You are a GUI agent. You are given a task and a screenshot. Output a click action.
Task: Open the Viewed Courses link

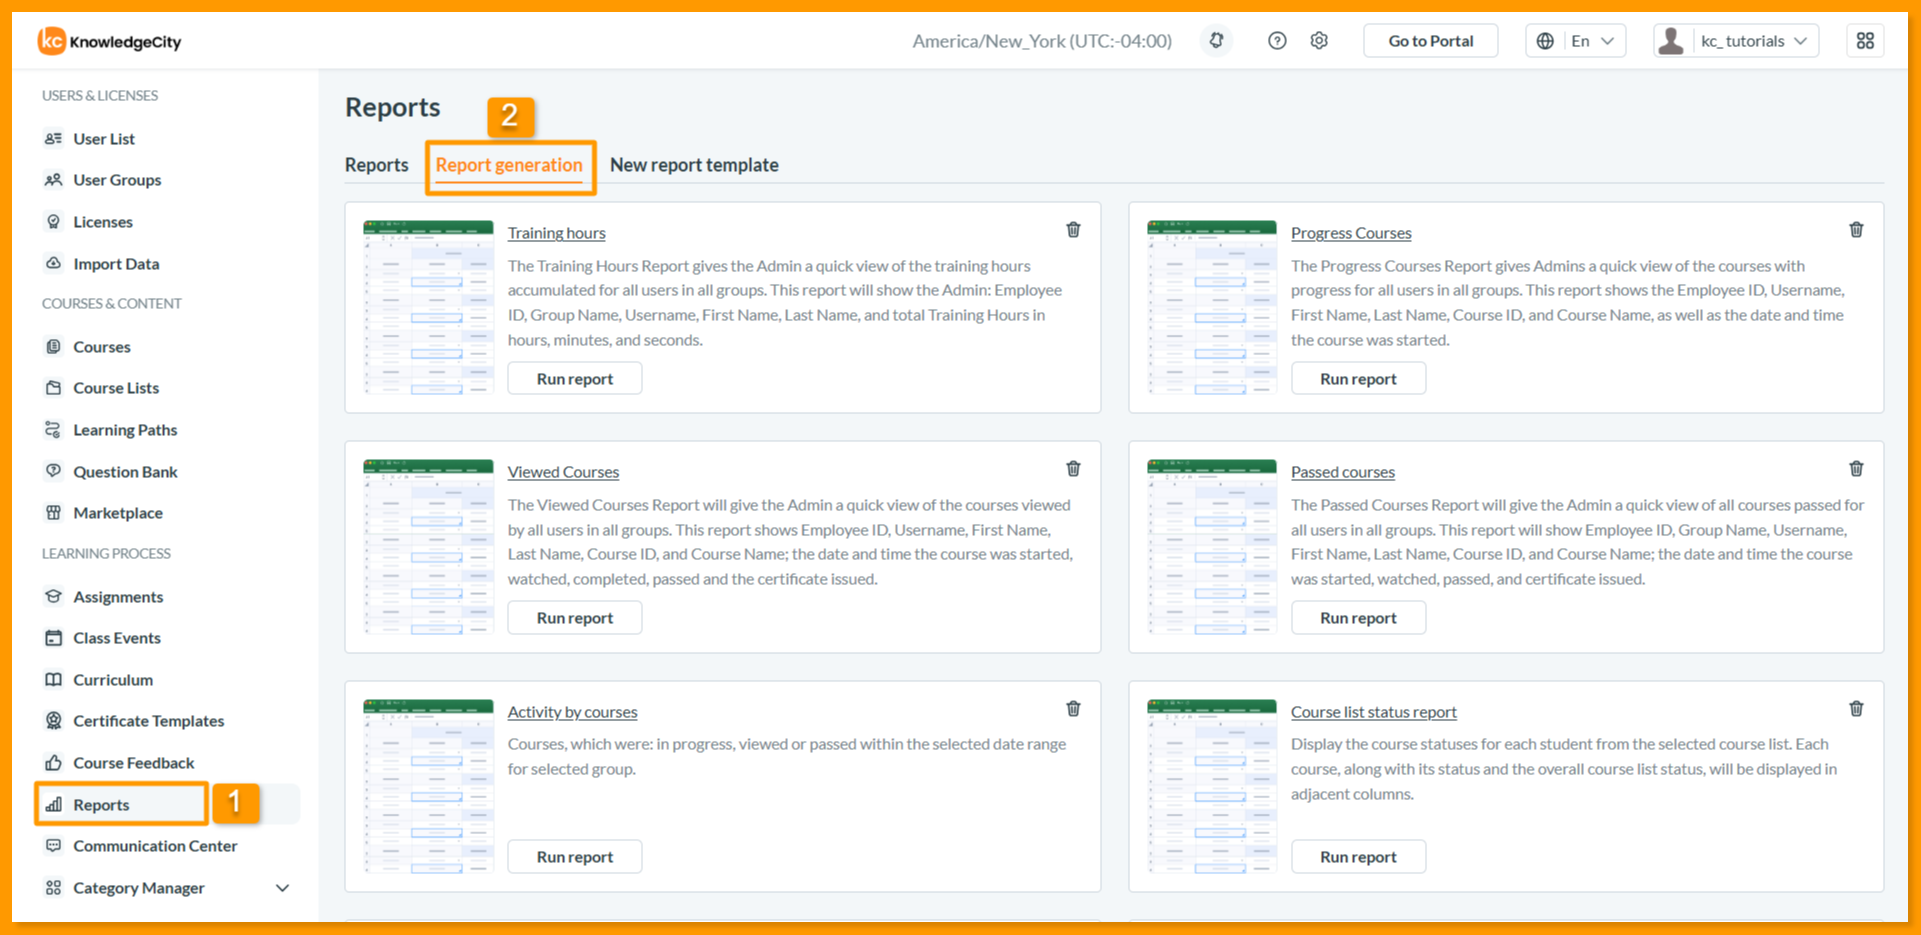(563, 472)
